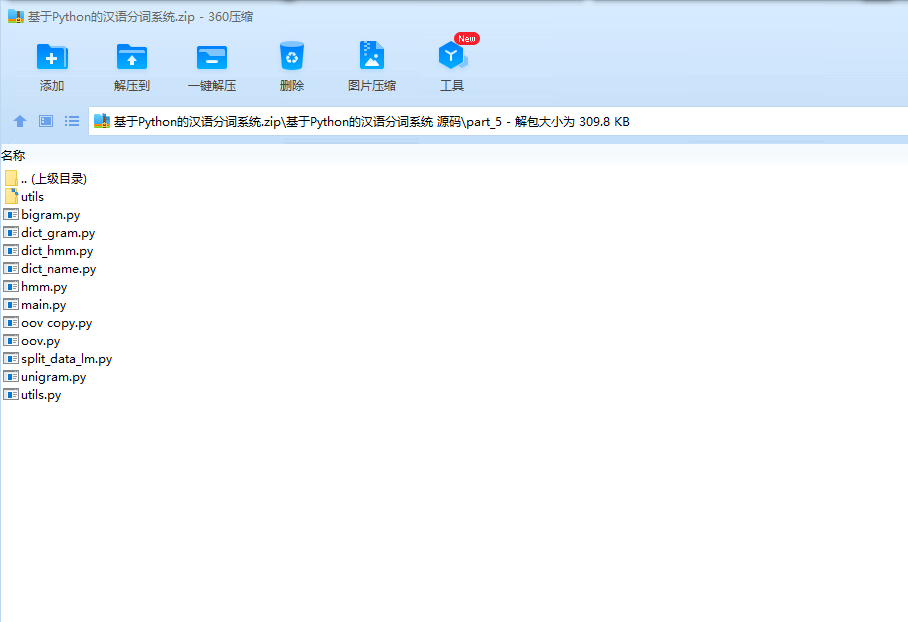Switch to list view icon
This screenshot has height=622, width=908.
(x=72, y=121)
